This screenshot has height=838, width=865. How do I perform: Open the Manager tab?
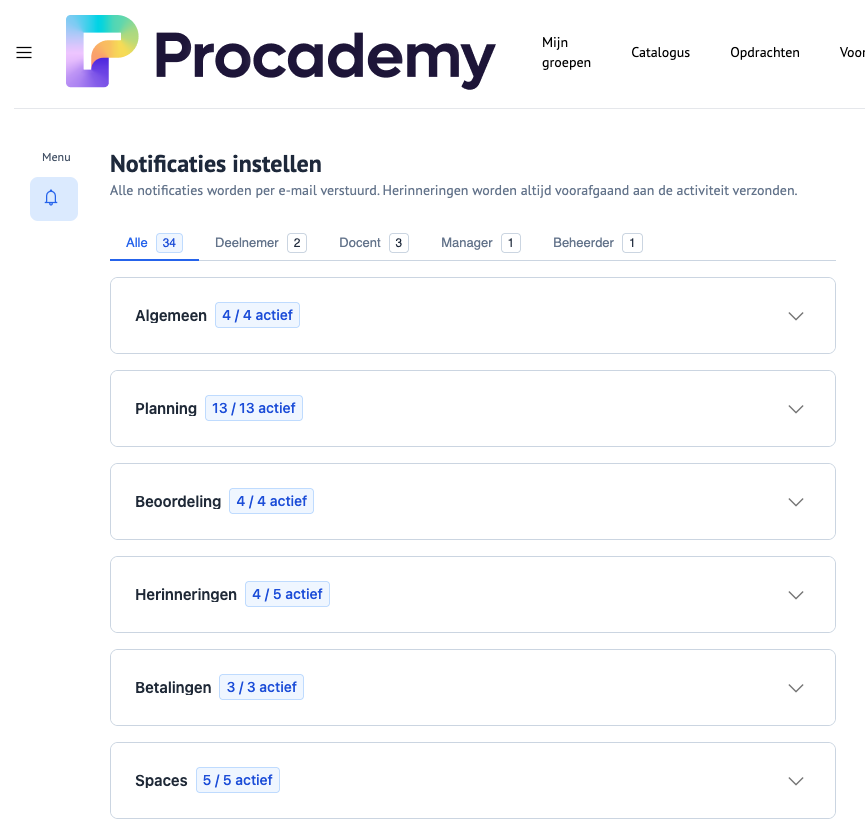[x=480, y=243]
